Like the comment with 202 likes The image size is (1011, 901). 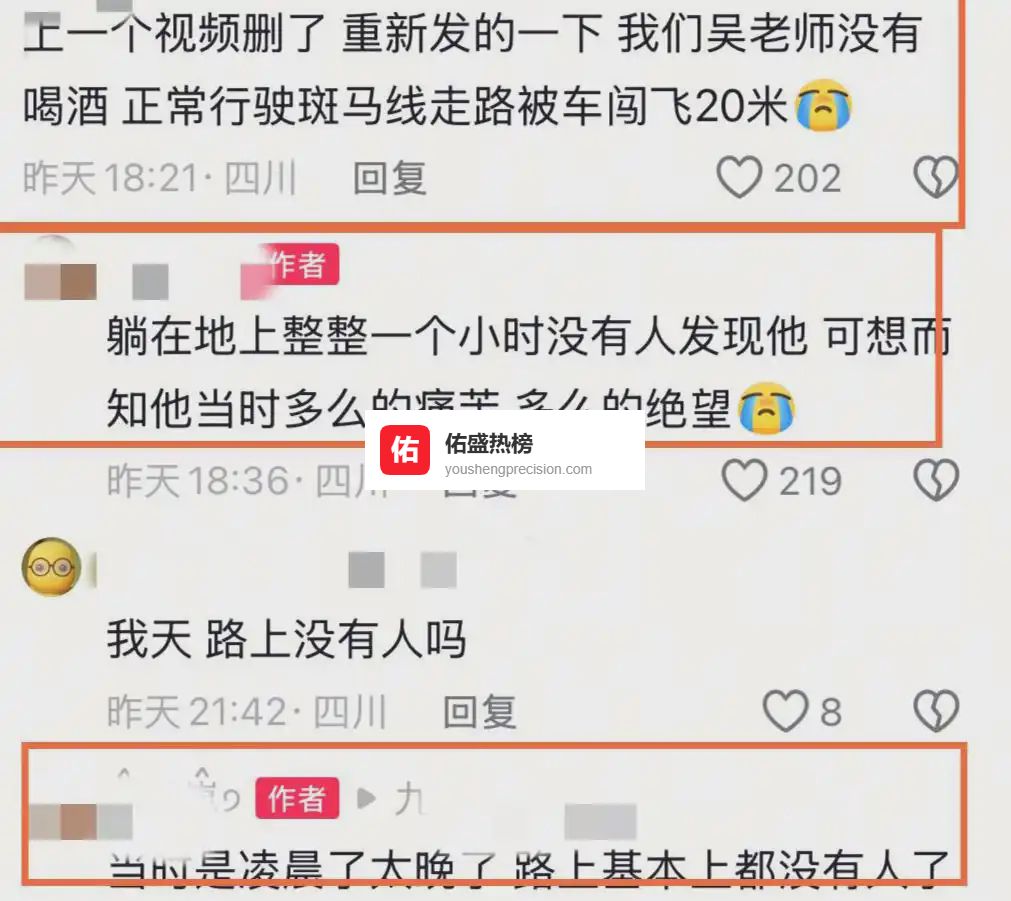(x=740, y=177)
